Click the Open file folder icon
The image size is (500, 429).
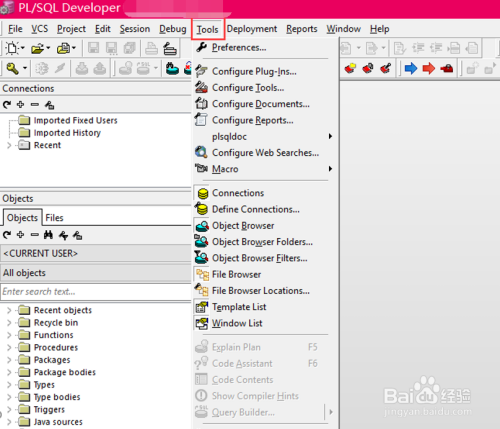(37, 48)
